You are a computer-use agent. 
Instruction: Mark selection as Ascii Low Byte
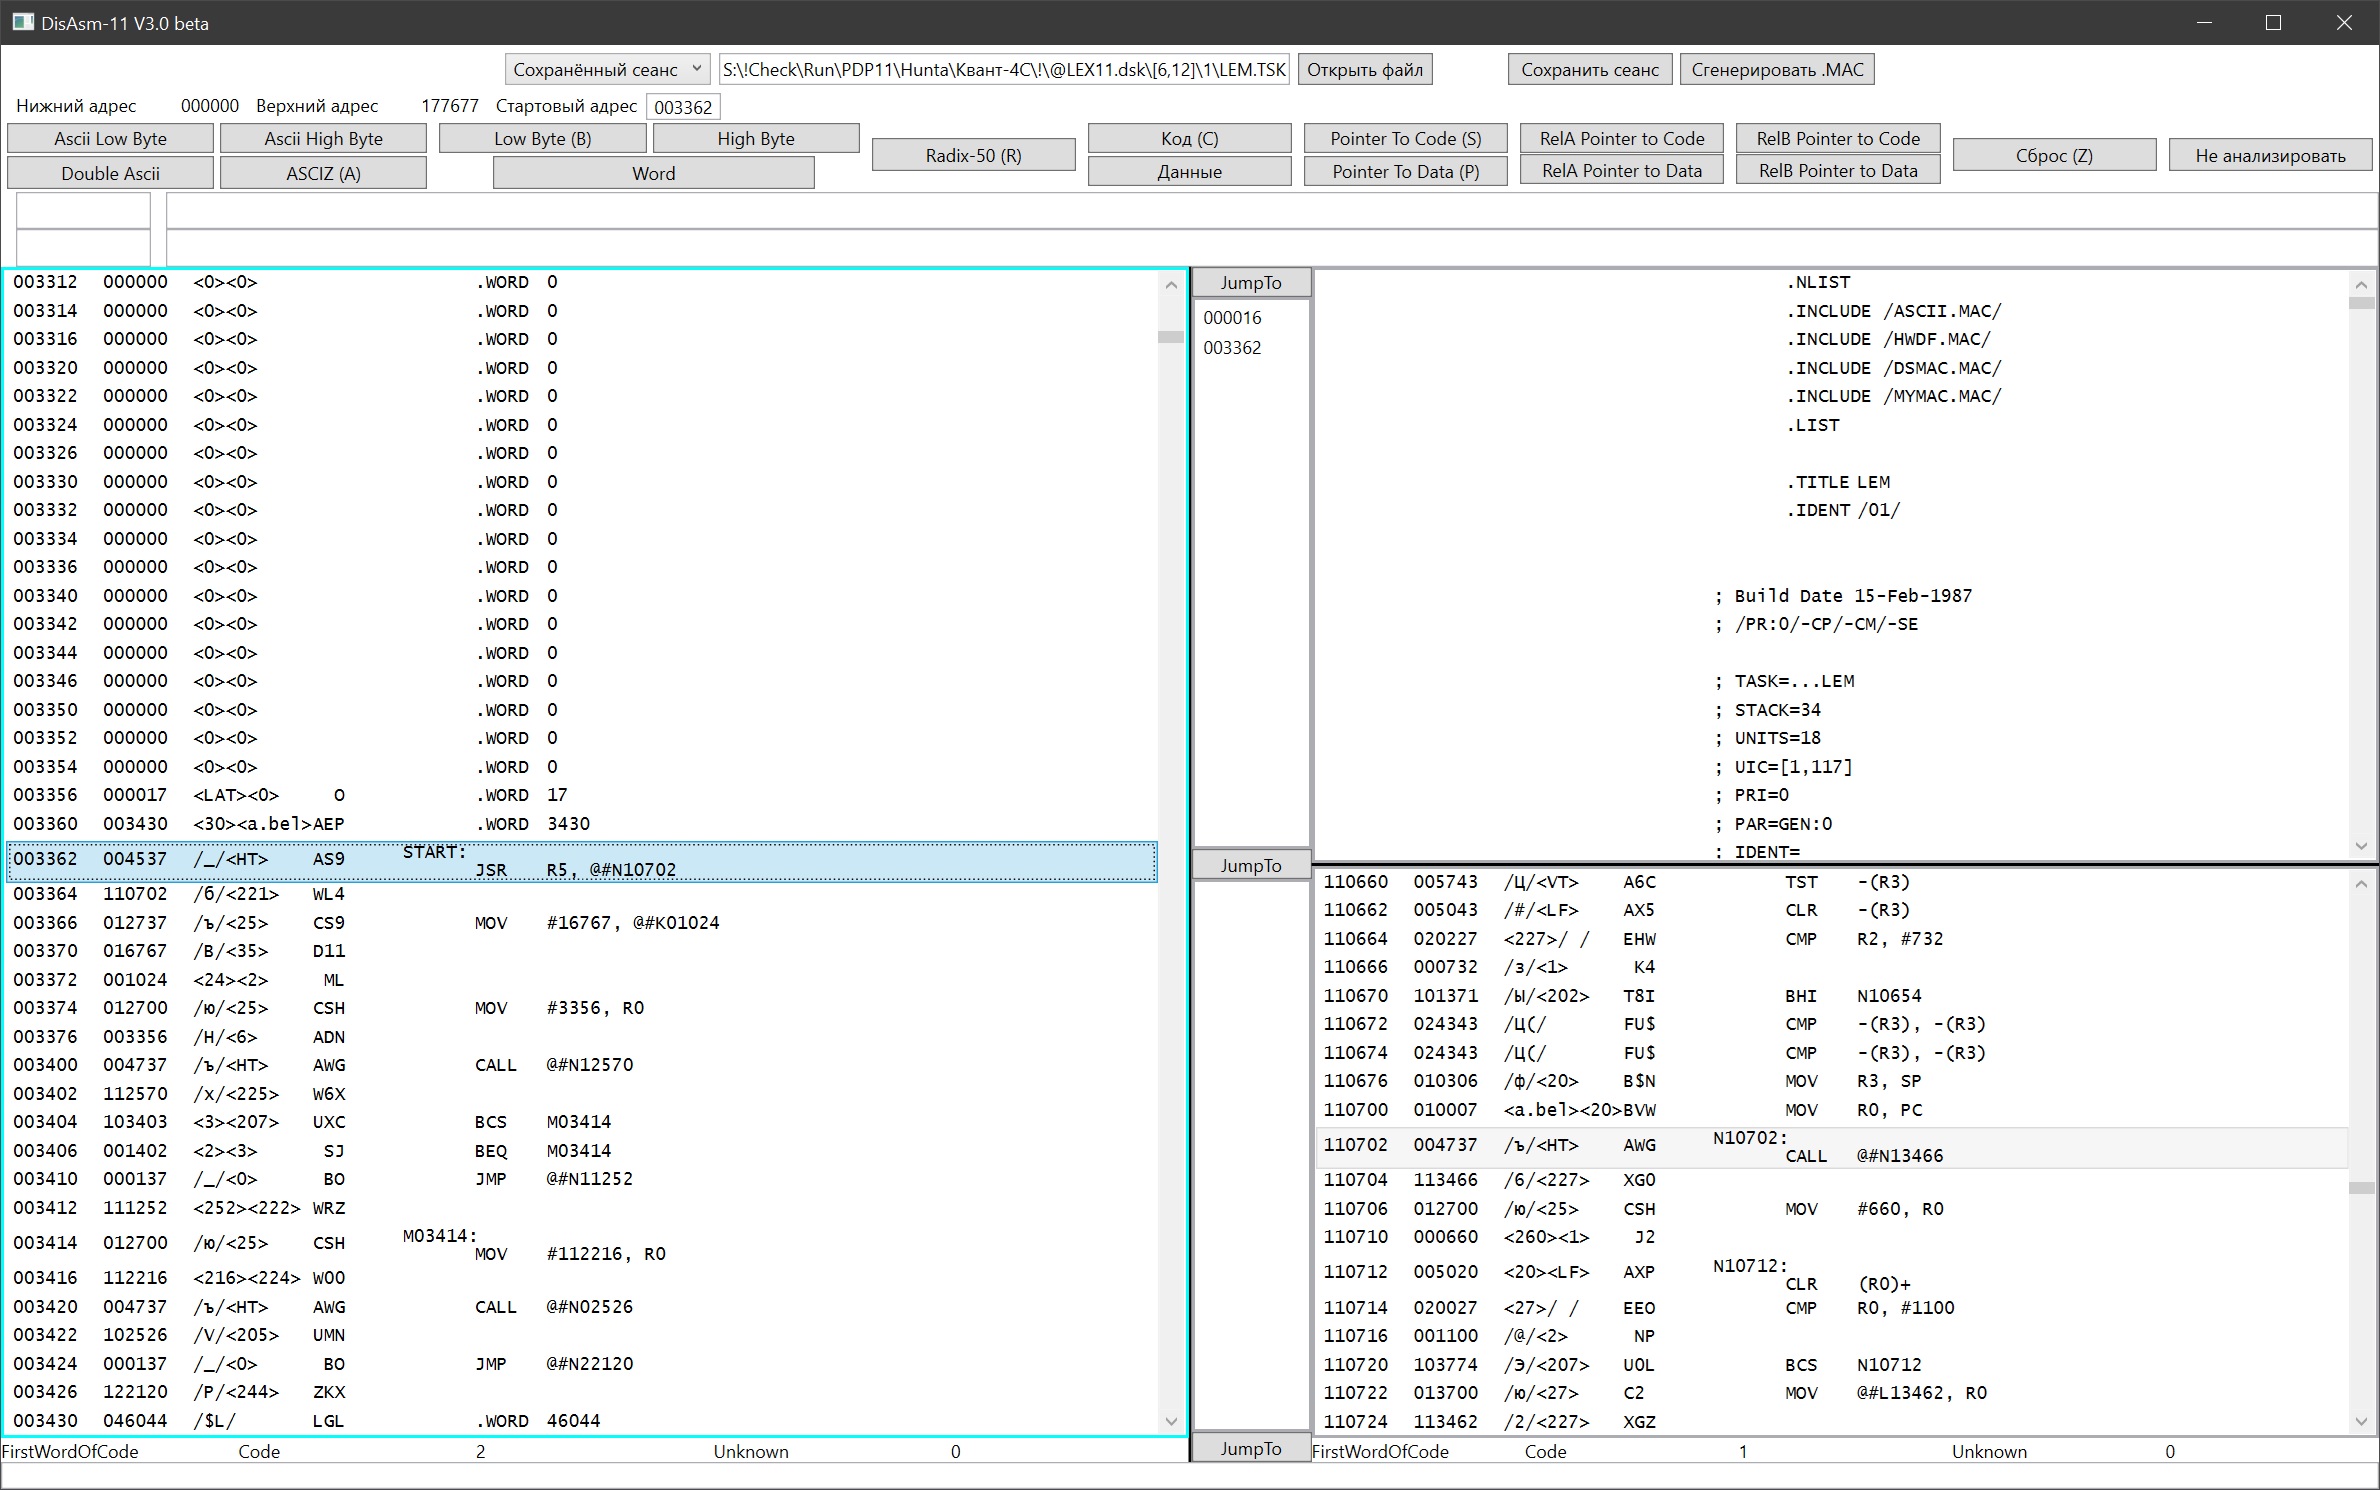pyautogui.click(x=110, y=139)
